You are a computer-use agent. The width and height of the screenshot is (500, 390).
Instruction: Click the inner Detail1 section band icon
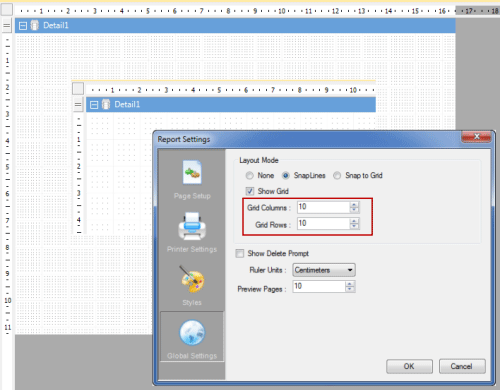coord(106,105)
